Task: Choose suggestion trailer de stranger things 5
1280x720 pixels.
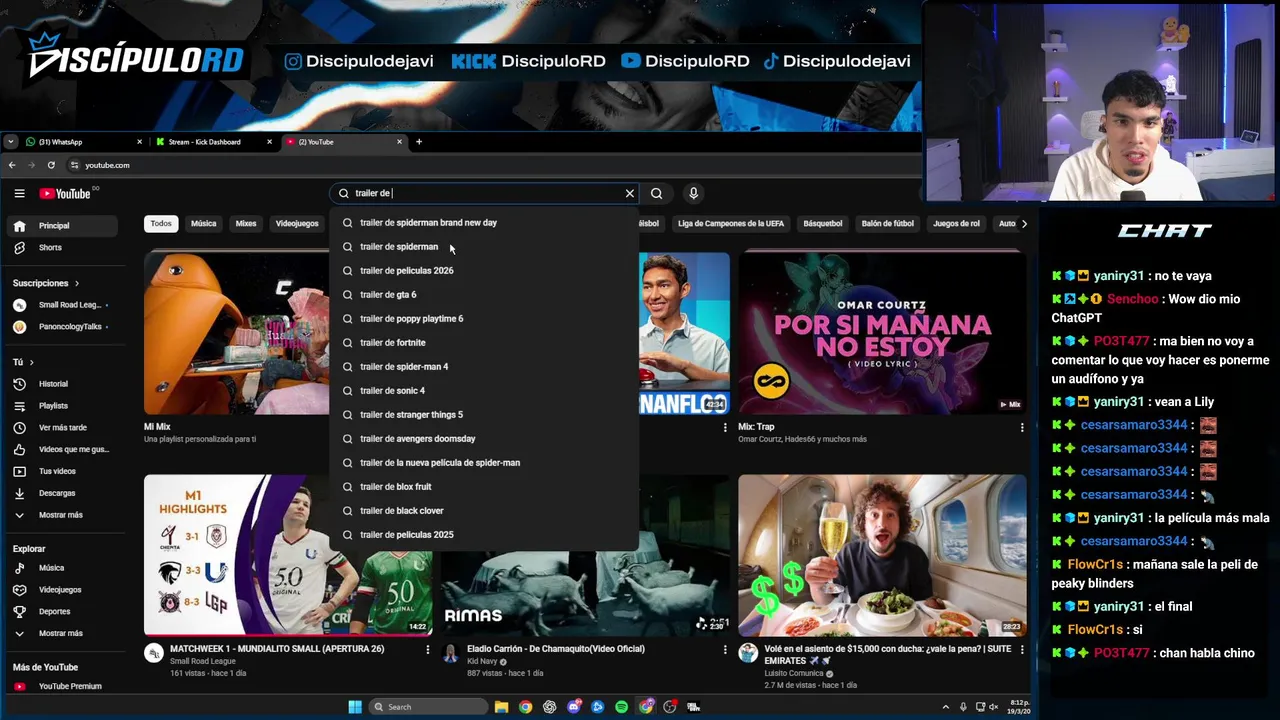Action: (484, 415)
